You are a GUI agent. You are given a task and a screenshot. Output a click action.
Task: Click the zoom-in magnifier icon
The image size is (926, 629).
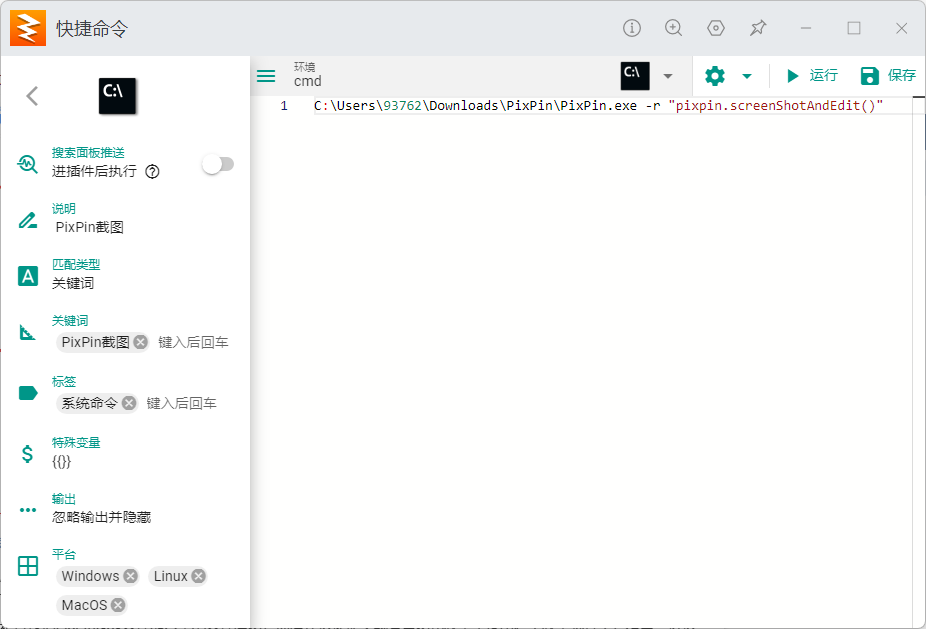tap(673, 28)
